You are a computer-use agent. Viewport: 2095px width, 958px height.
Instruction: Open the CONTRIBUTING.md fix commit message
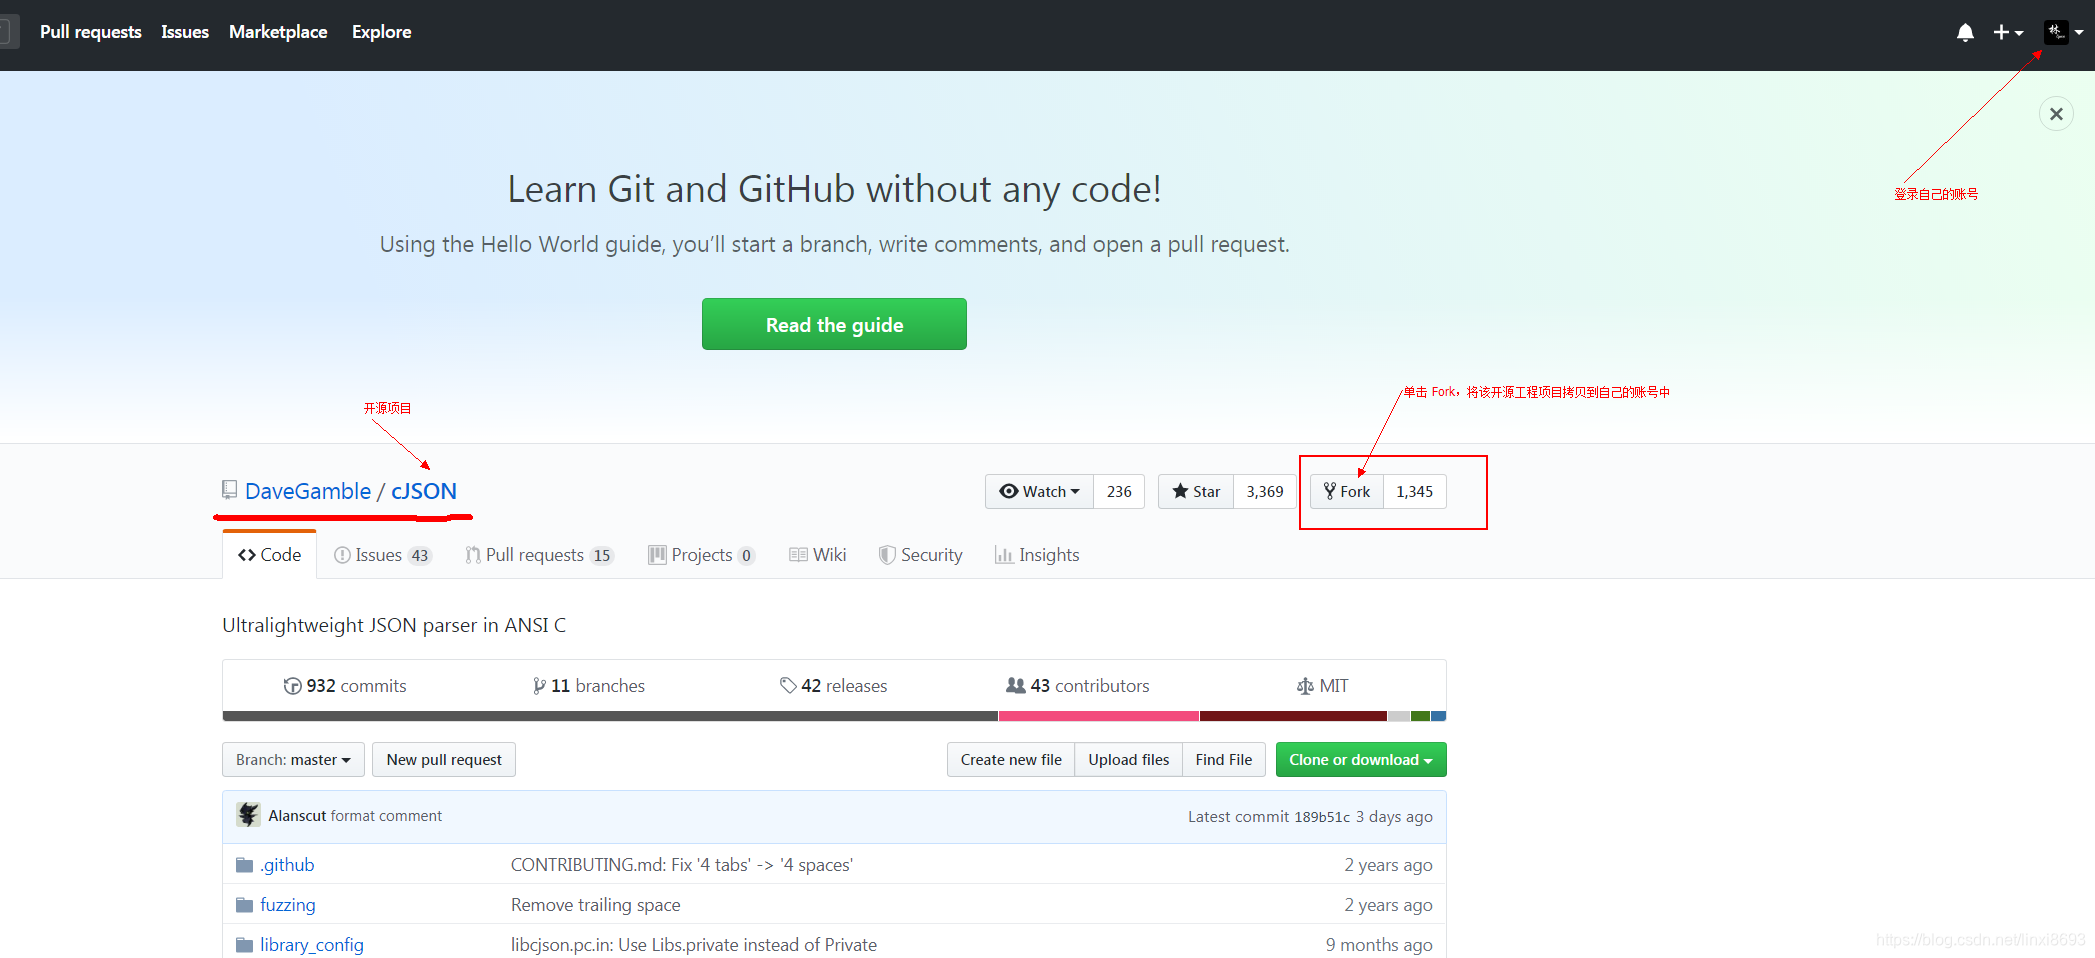(682, 864)
